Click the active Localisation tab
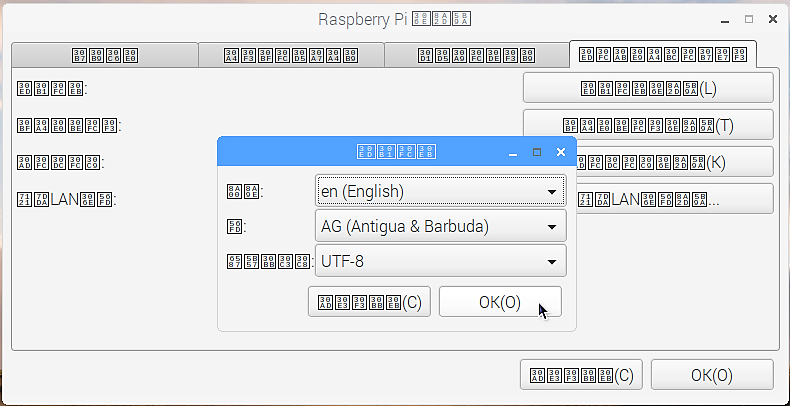Screen dimensions: 790x406 (x=663, y=54)
